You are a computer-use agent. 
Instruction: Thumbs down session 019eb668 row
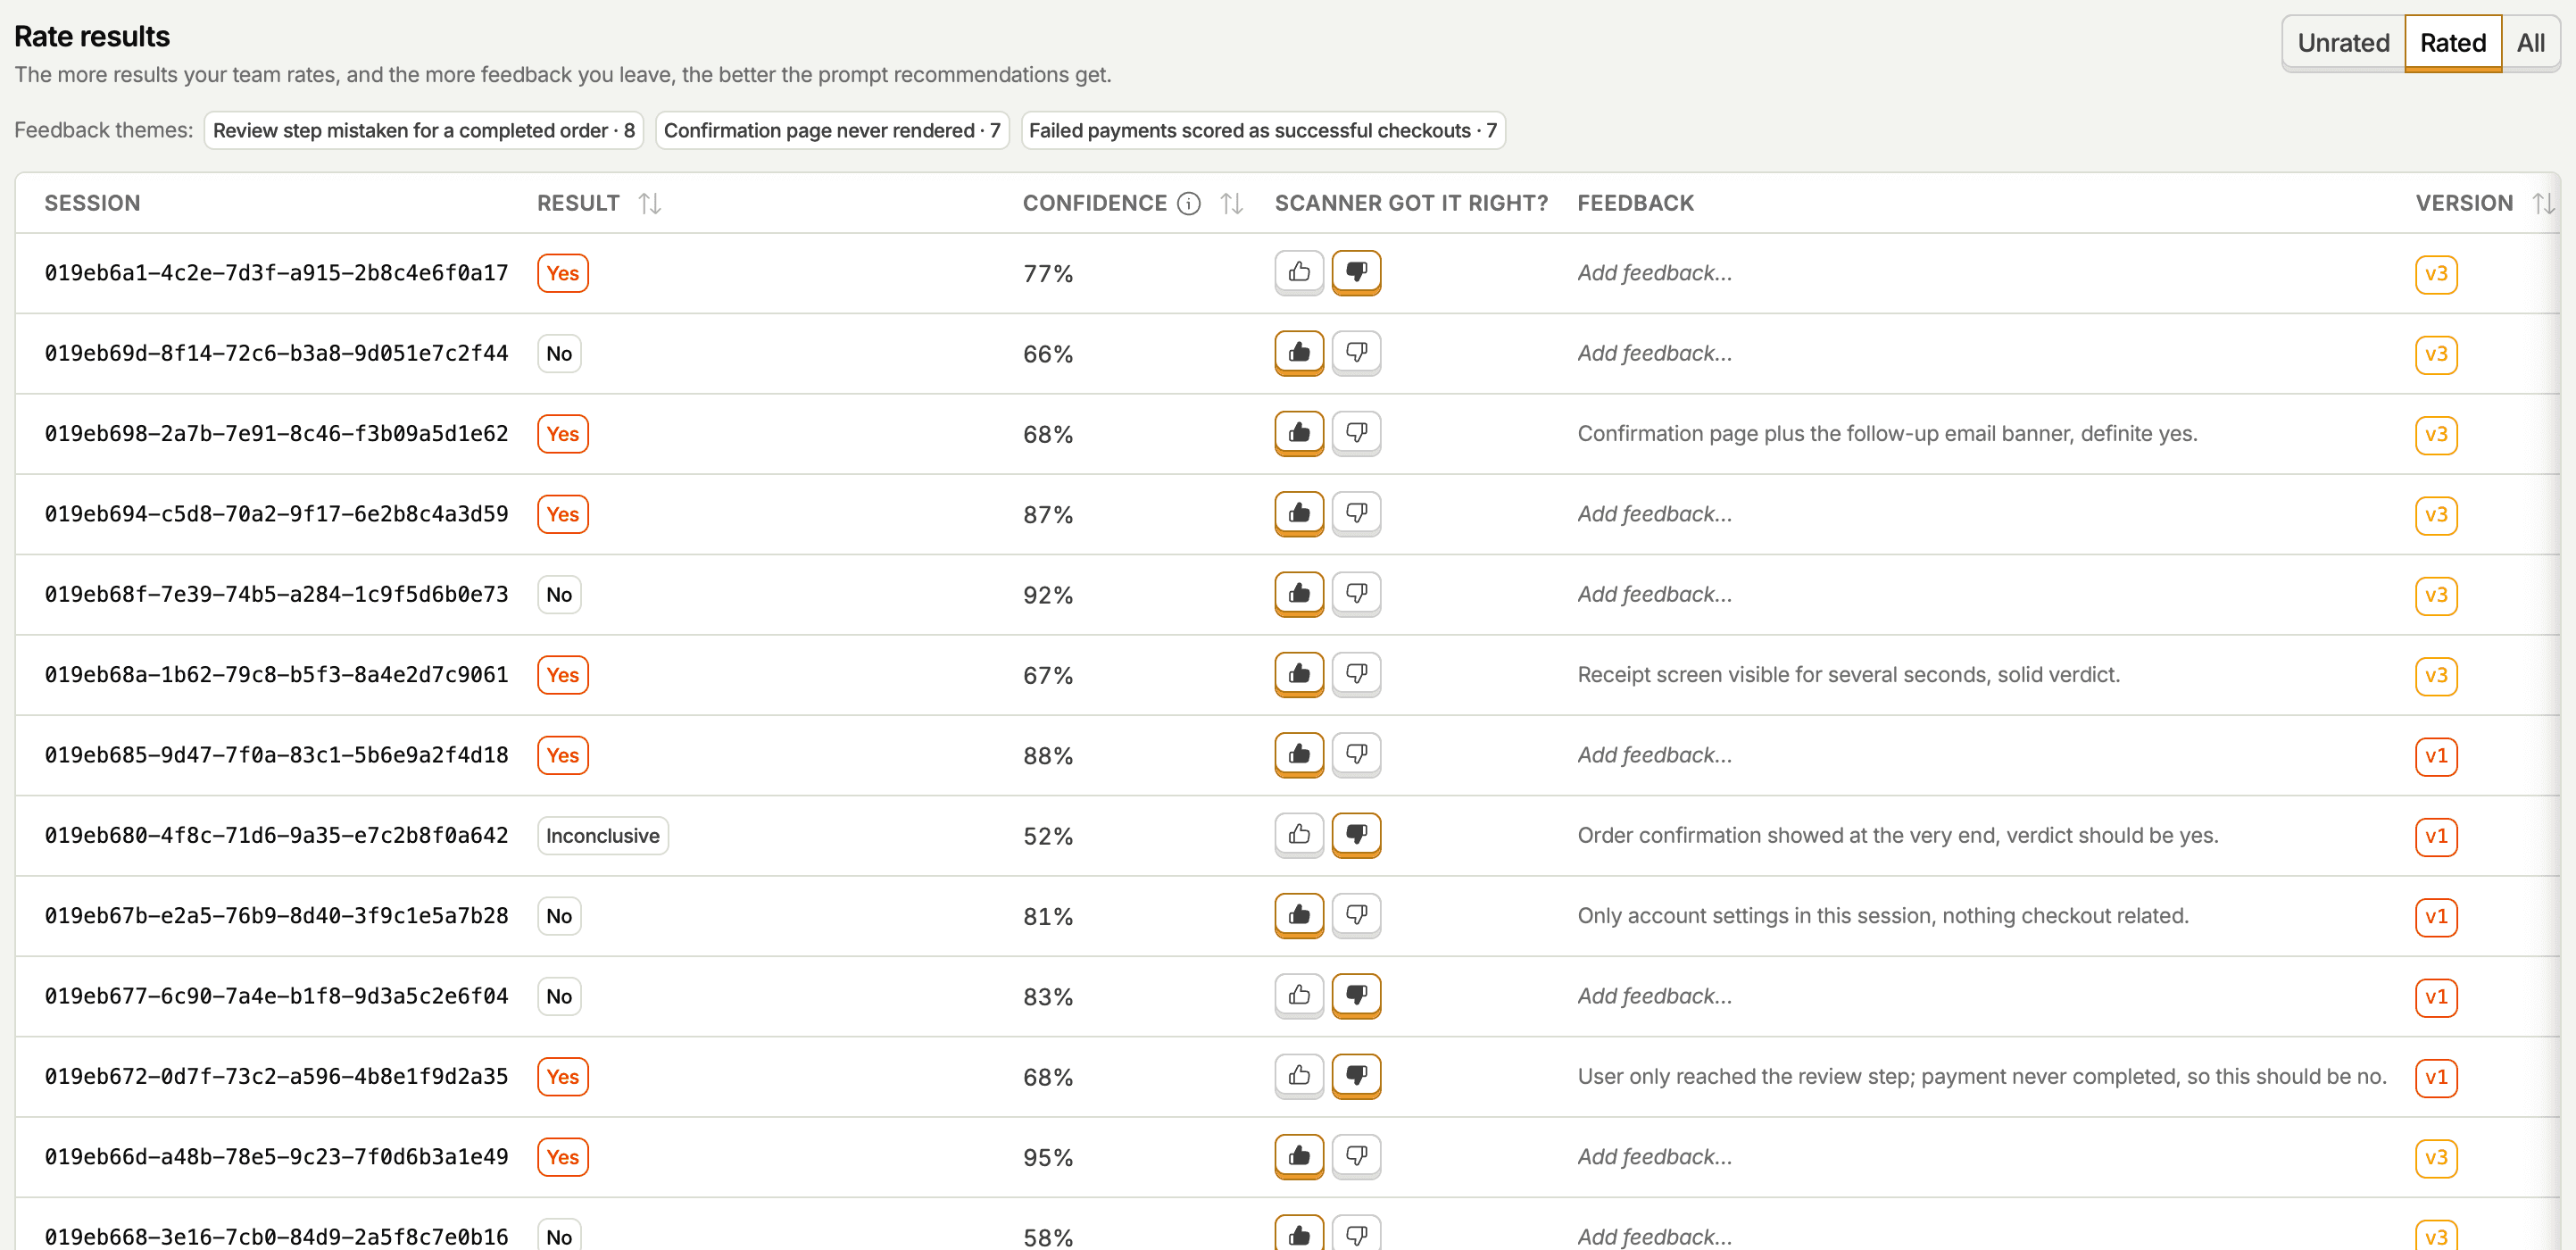(x=1356, y=1234)
